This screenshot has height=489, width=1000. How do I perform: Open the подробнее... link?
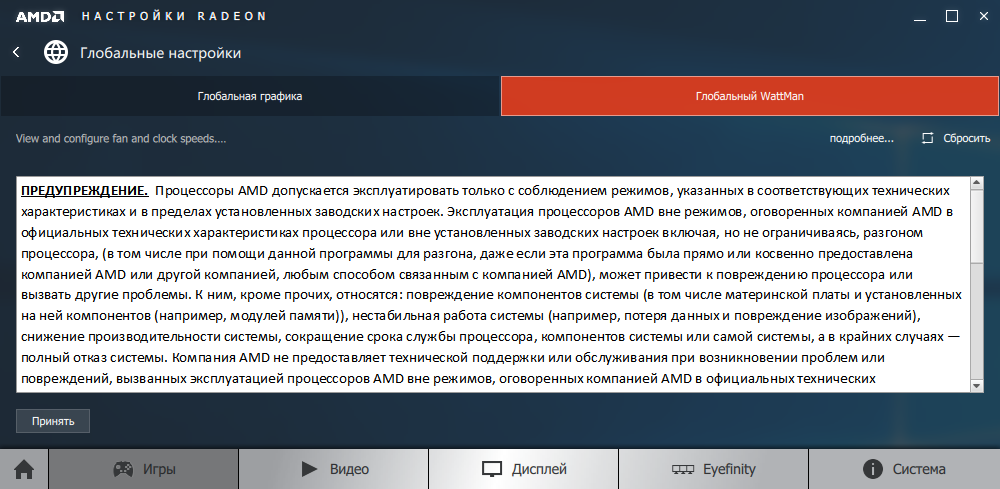tap(862, 138)
